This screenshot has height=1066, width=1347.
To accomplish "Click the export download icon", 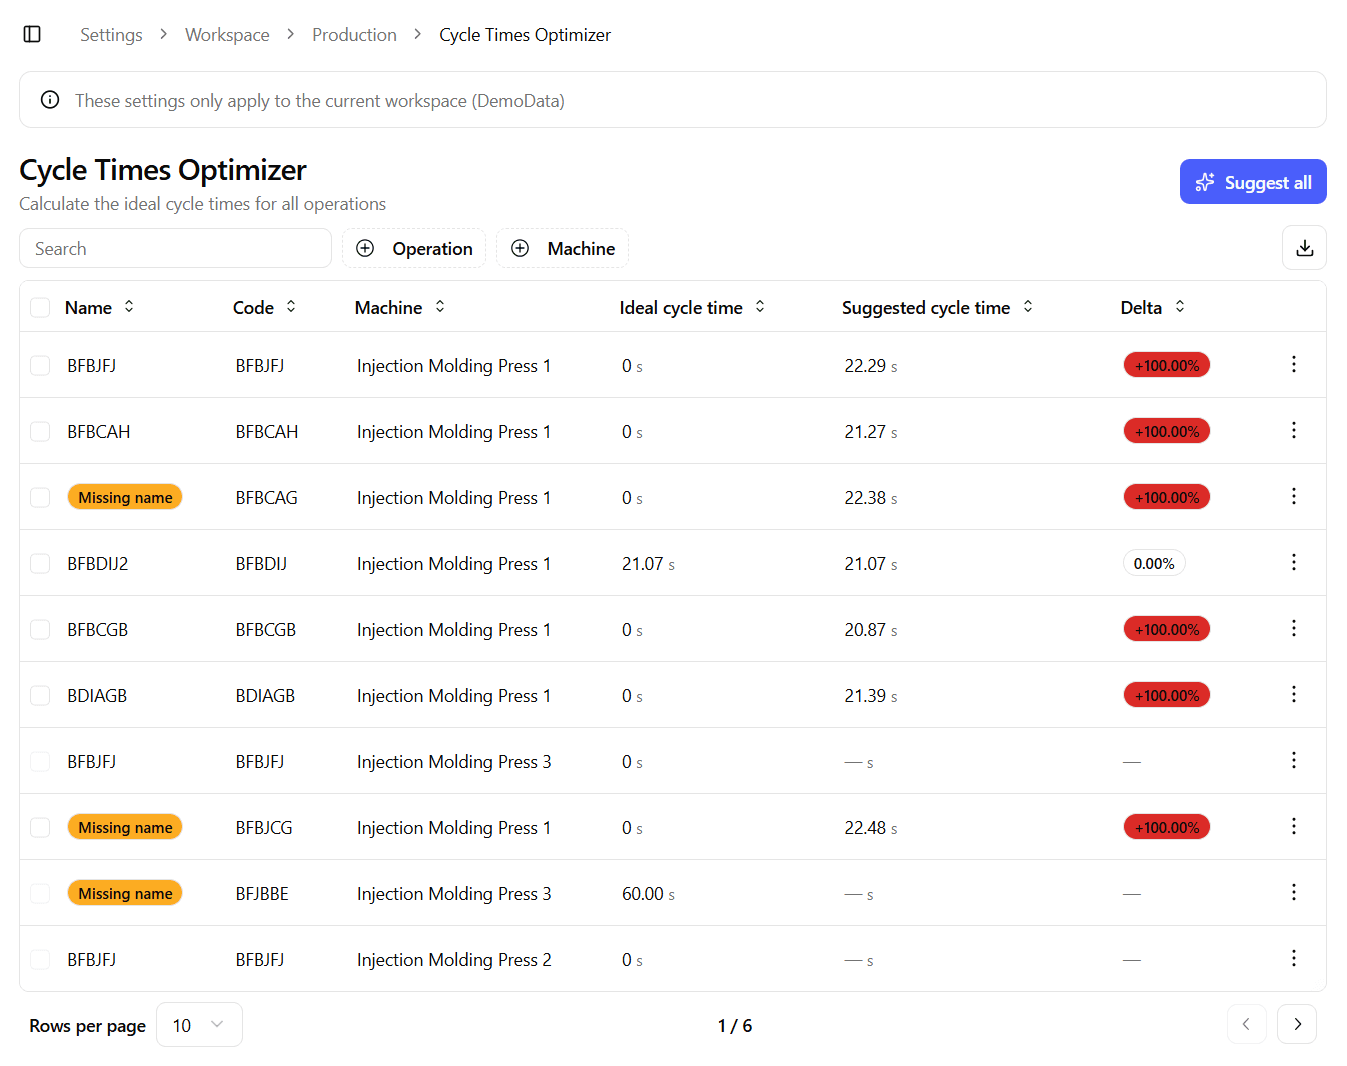I will [x=1304, y=247].
